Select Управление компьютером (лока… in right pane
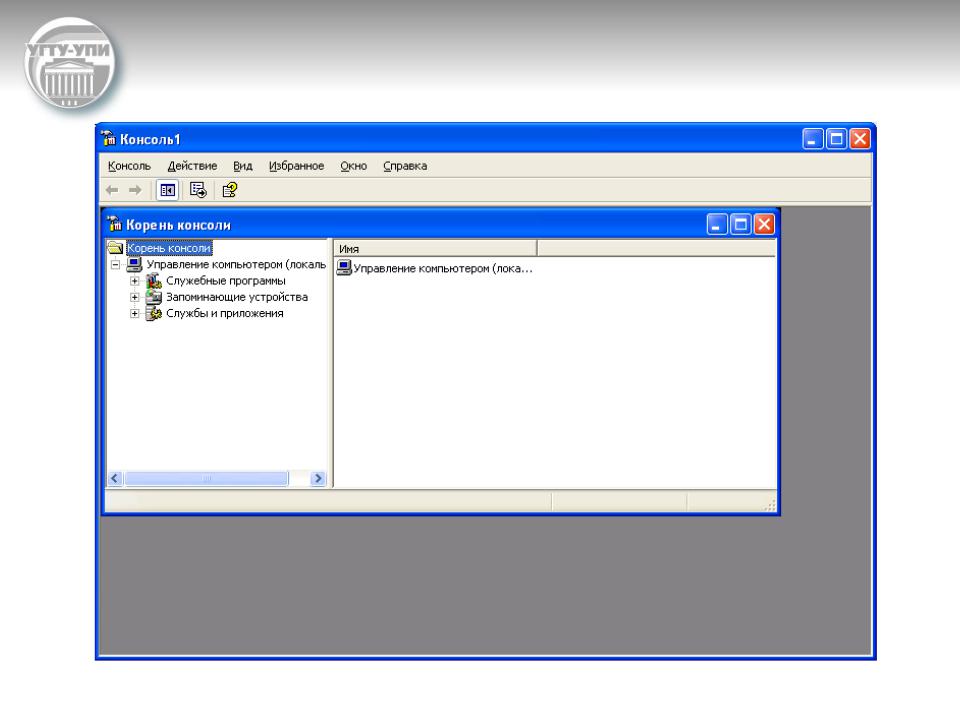The image size is (960, 720). tap(443, 268)
